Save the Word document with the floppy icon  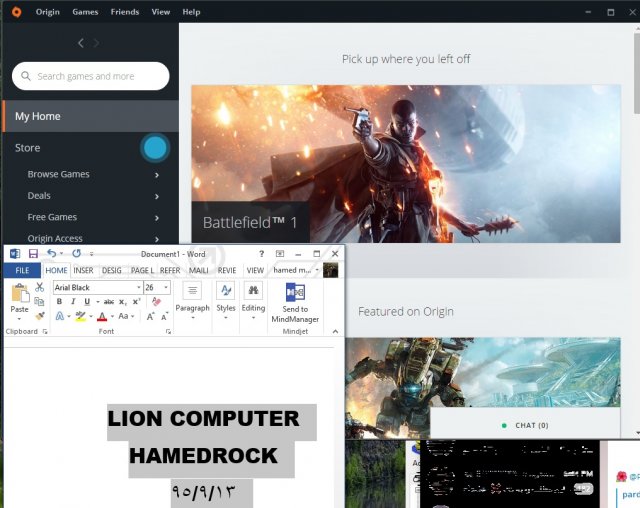tap(33, 254)
